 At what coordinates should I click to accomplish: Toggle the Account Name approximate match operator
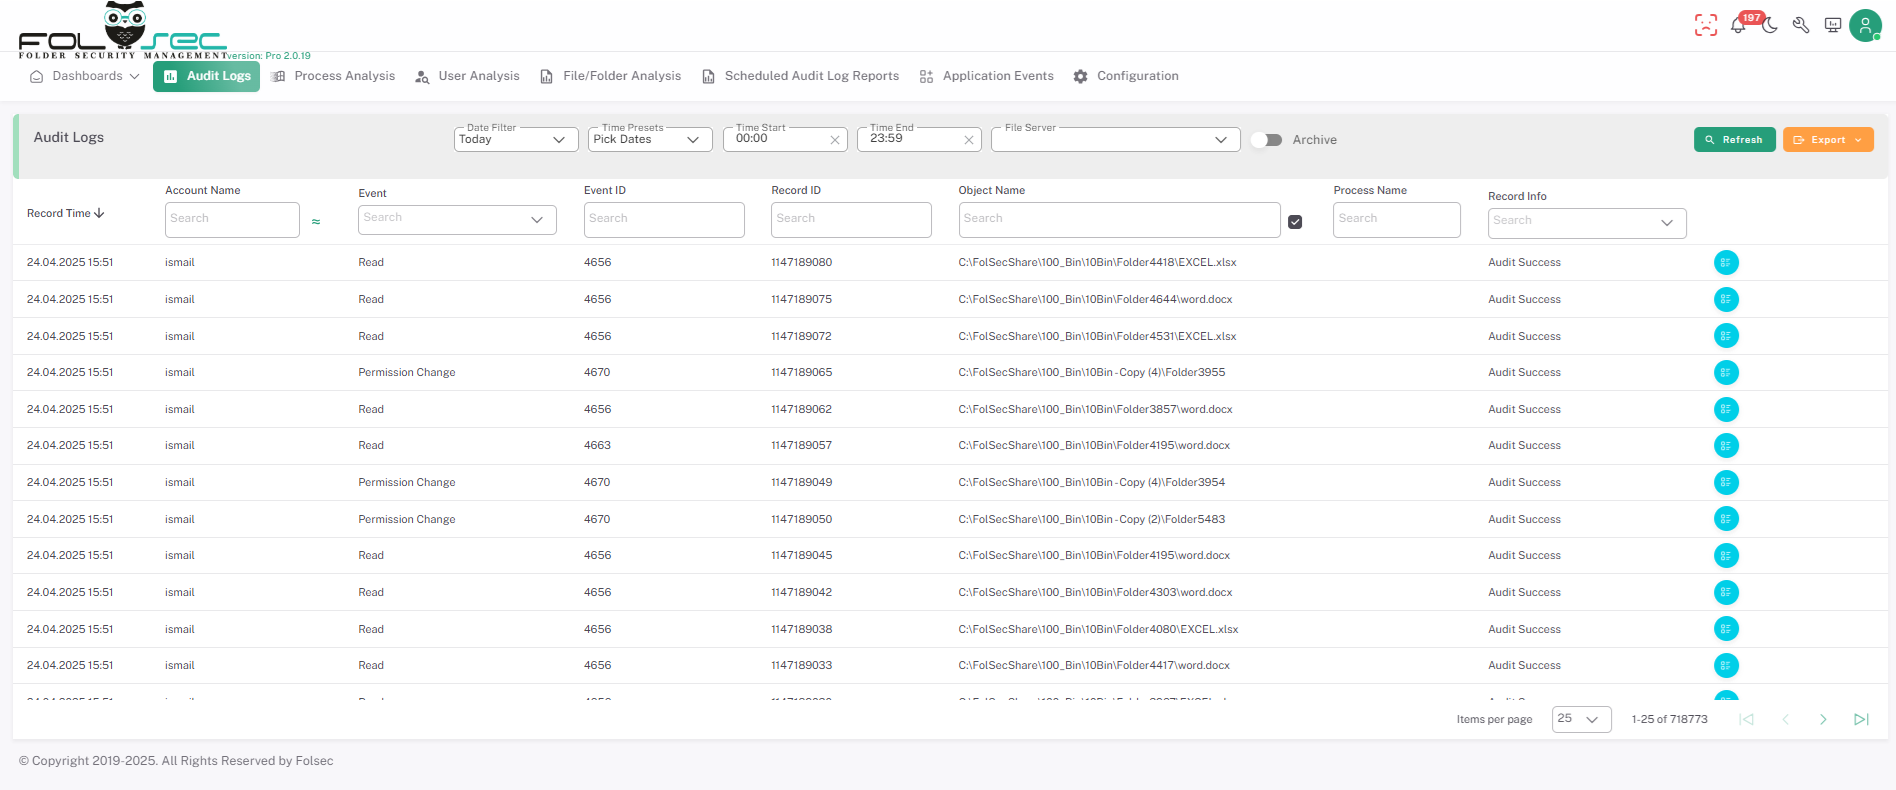pos(316,222)
